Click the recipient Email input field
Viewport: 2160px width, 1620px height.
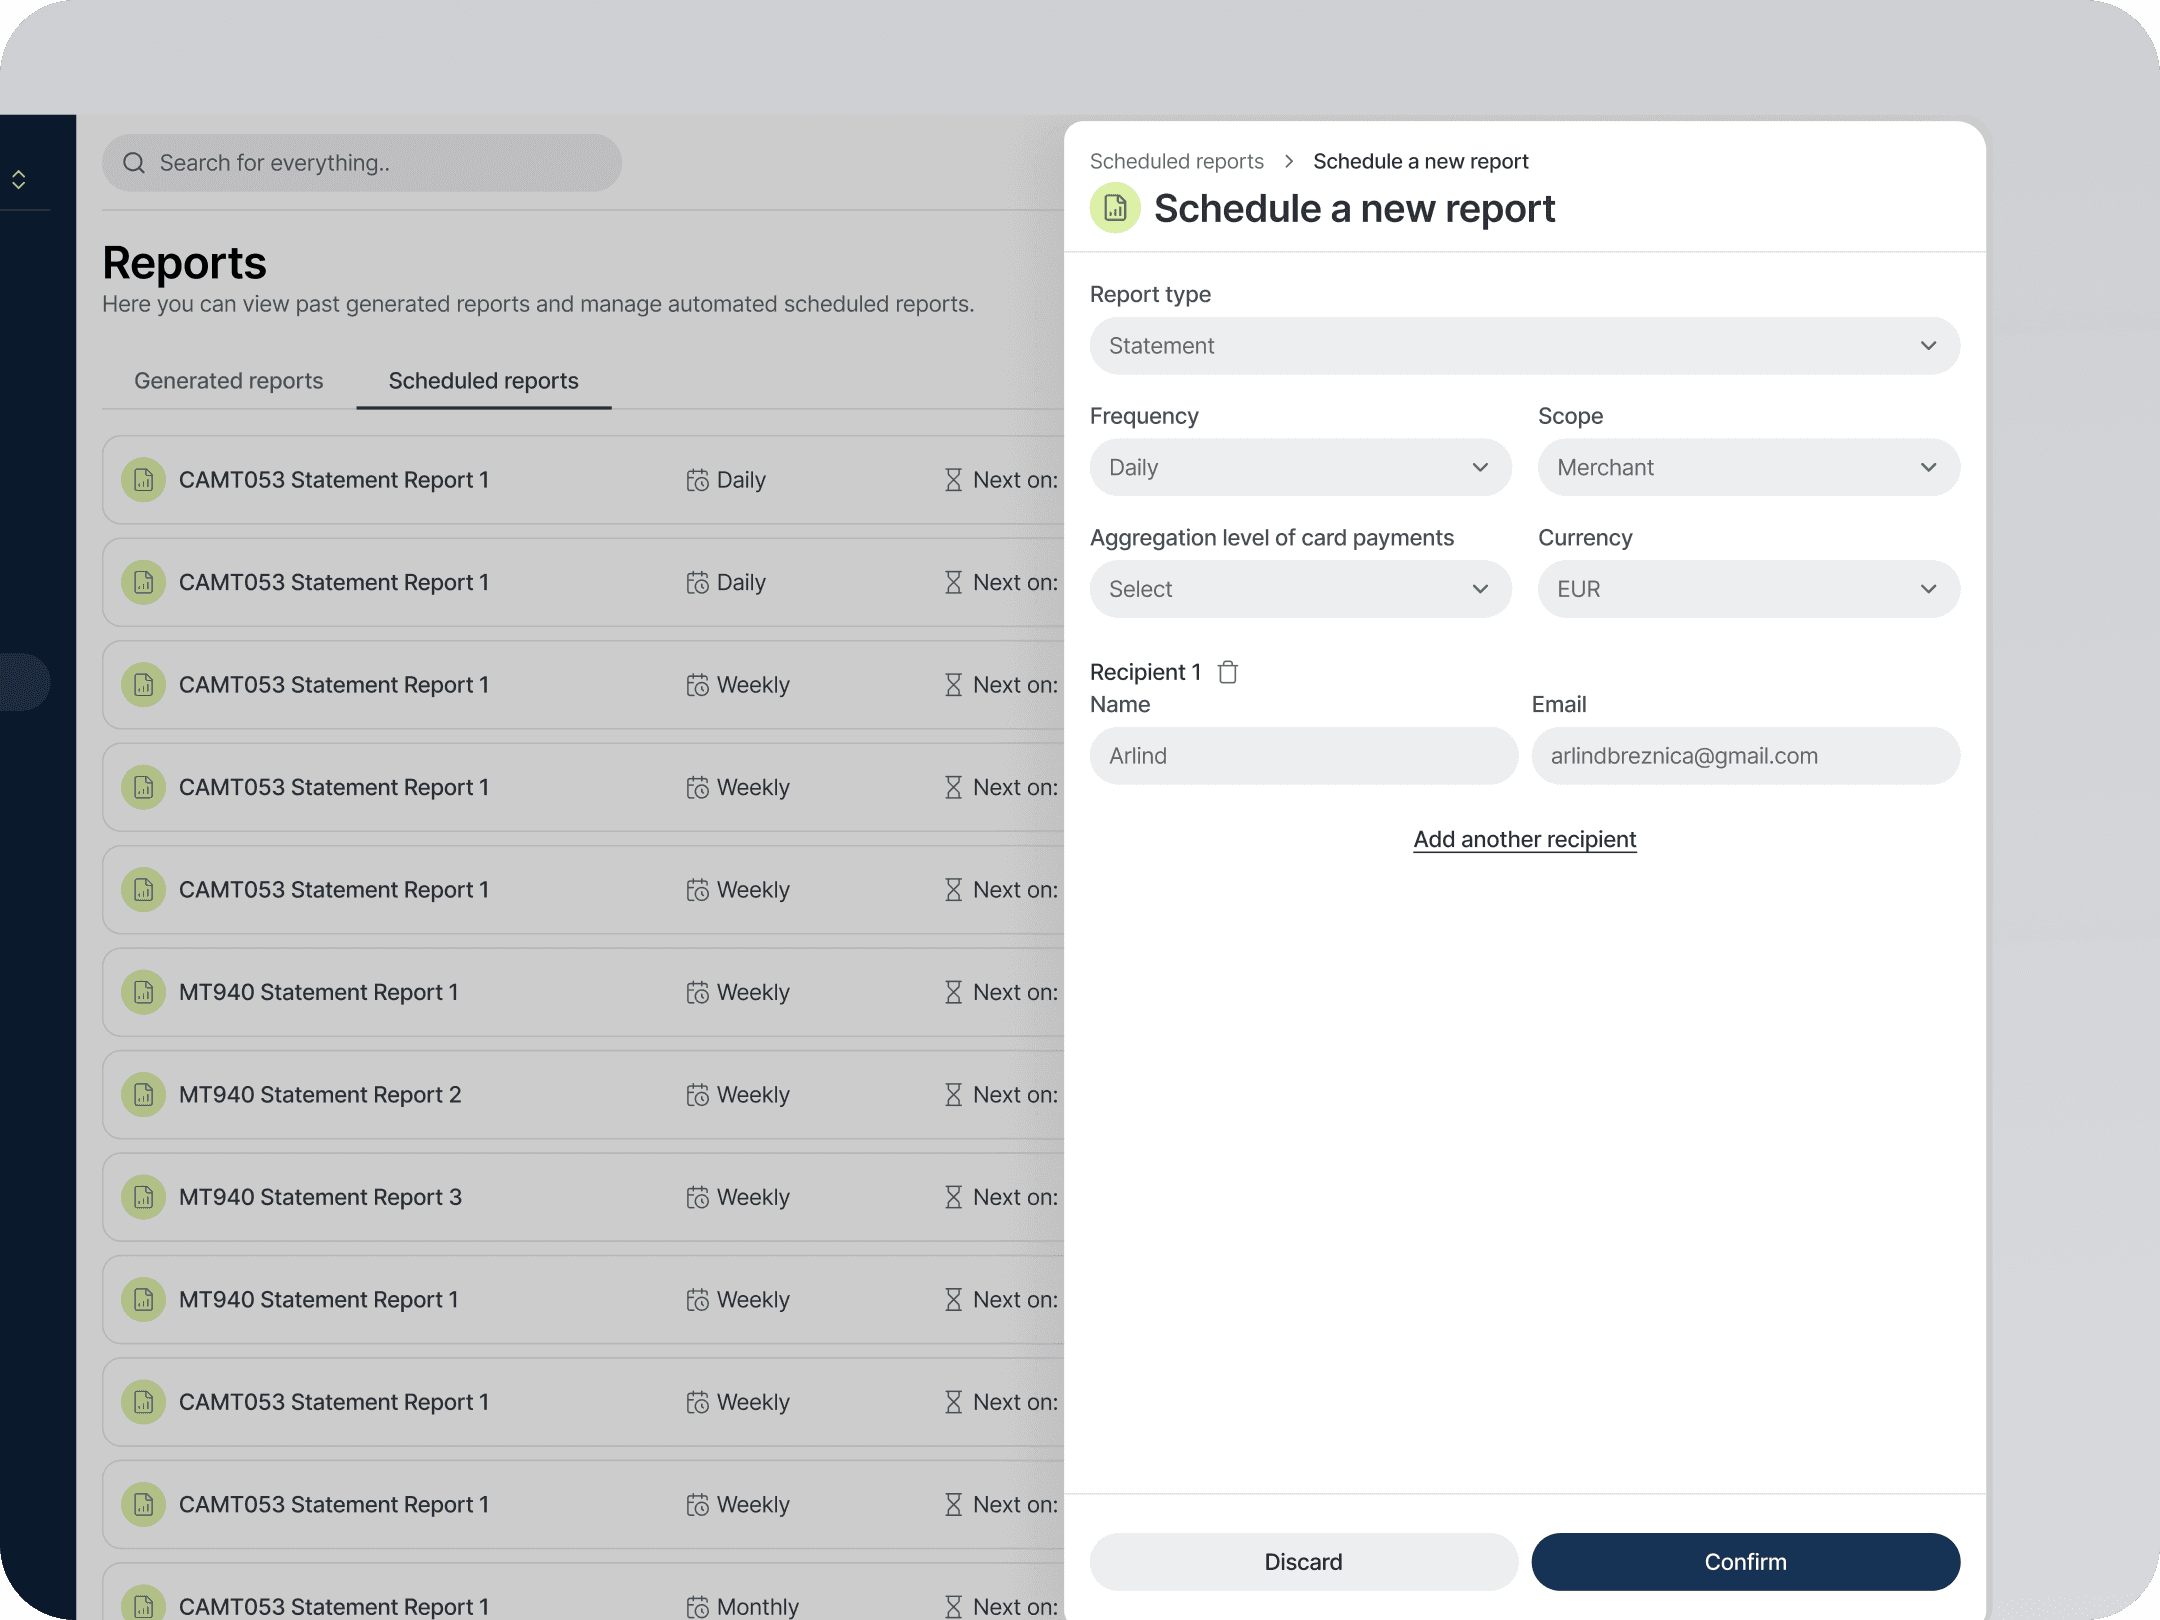tap(1745, 756)
